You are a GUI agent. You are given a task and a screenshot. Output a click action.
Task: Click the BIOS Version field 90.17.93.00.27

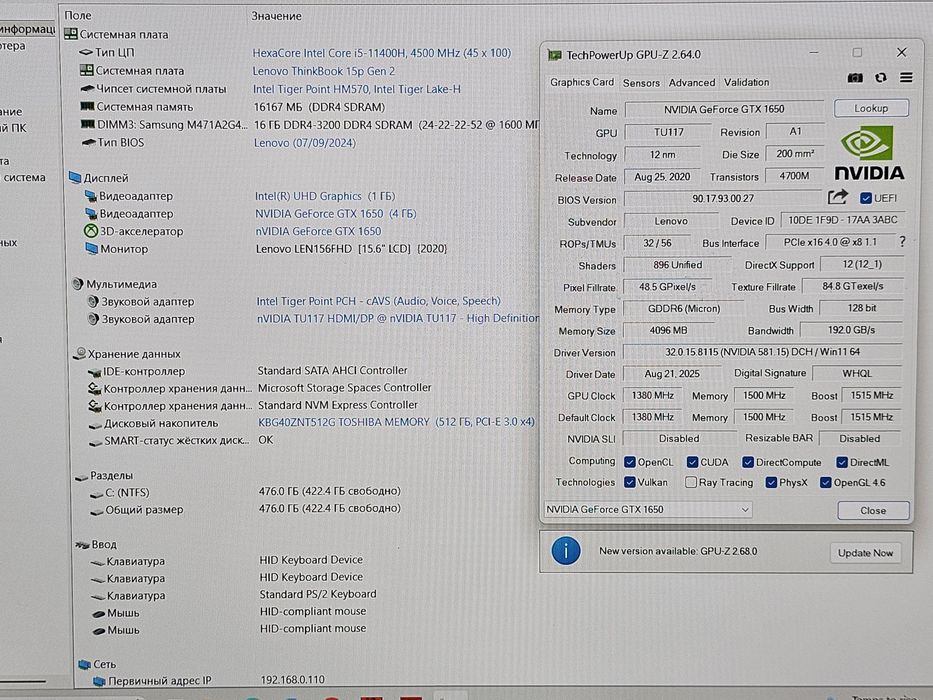[x=722, y=198]
